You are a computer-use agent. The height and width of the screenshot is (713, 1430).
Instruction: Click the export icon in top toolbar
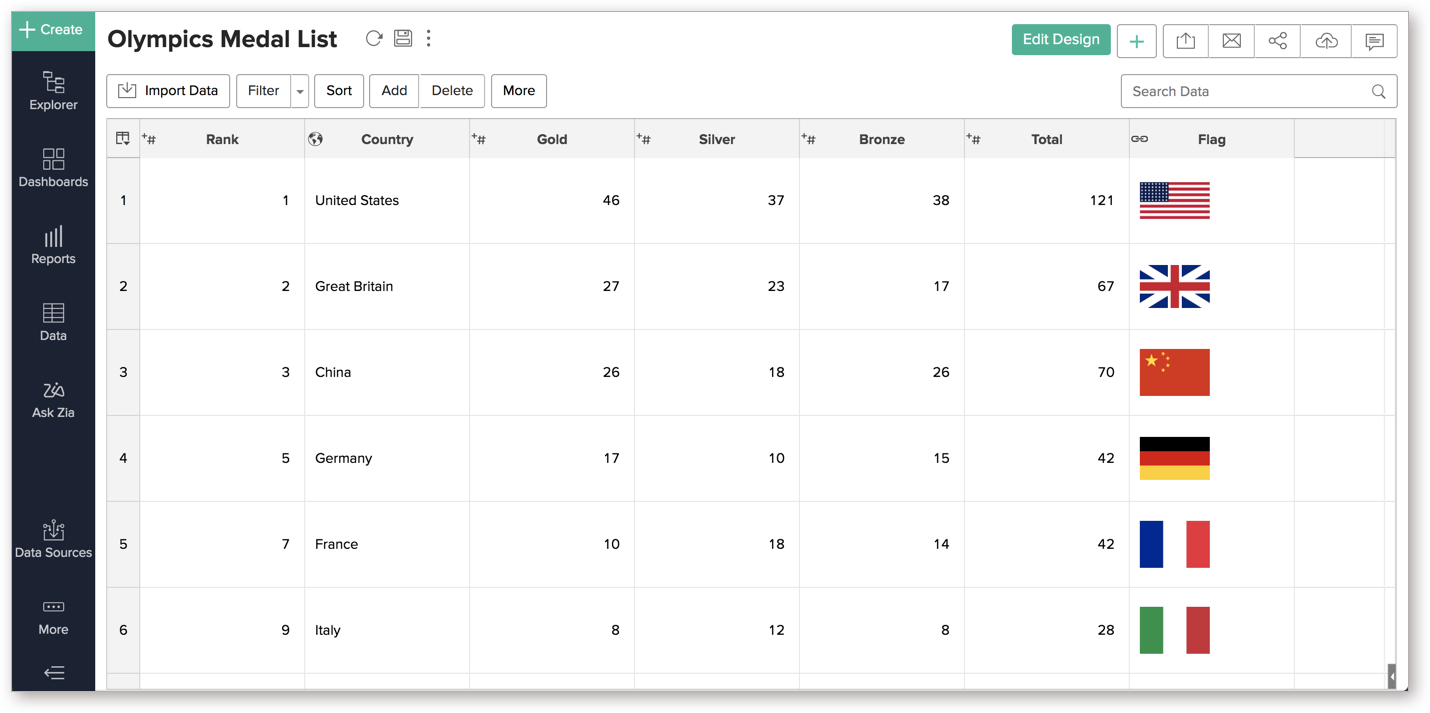click(x=1185, y=41)
